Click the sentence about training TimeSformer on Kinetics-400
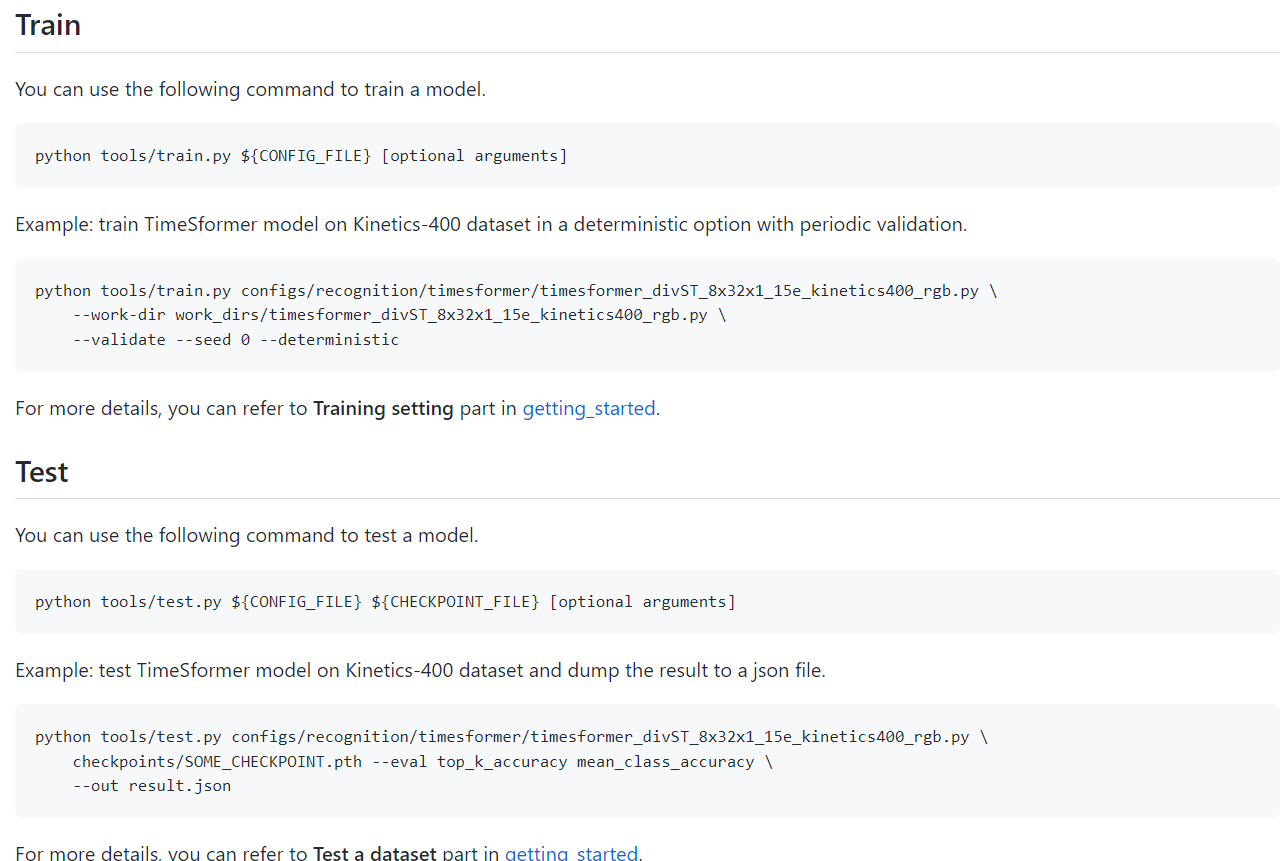The image size is (1288, 861). [490, 224]
